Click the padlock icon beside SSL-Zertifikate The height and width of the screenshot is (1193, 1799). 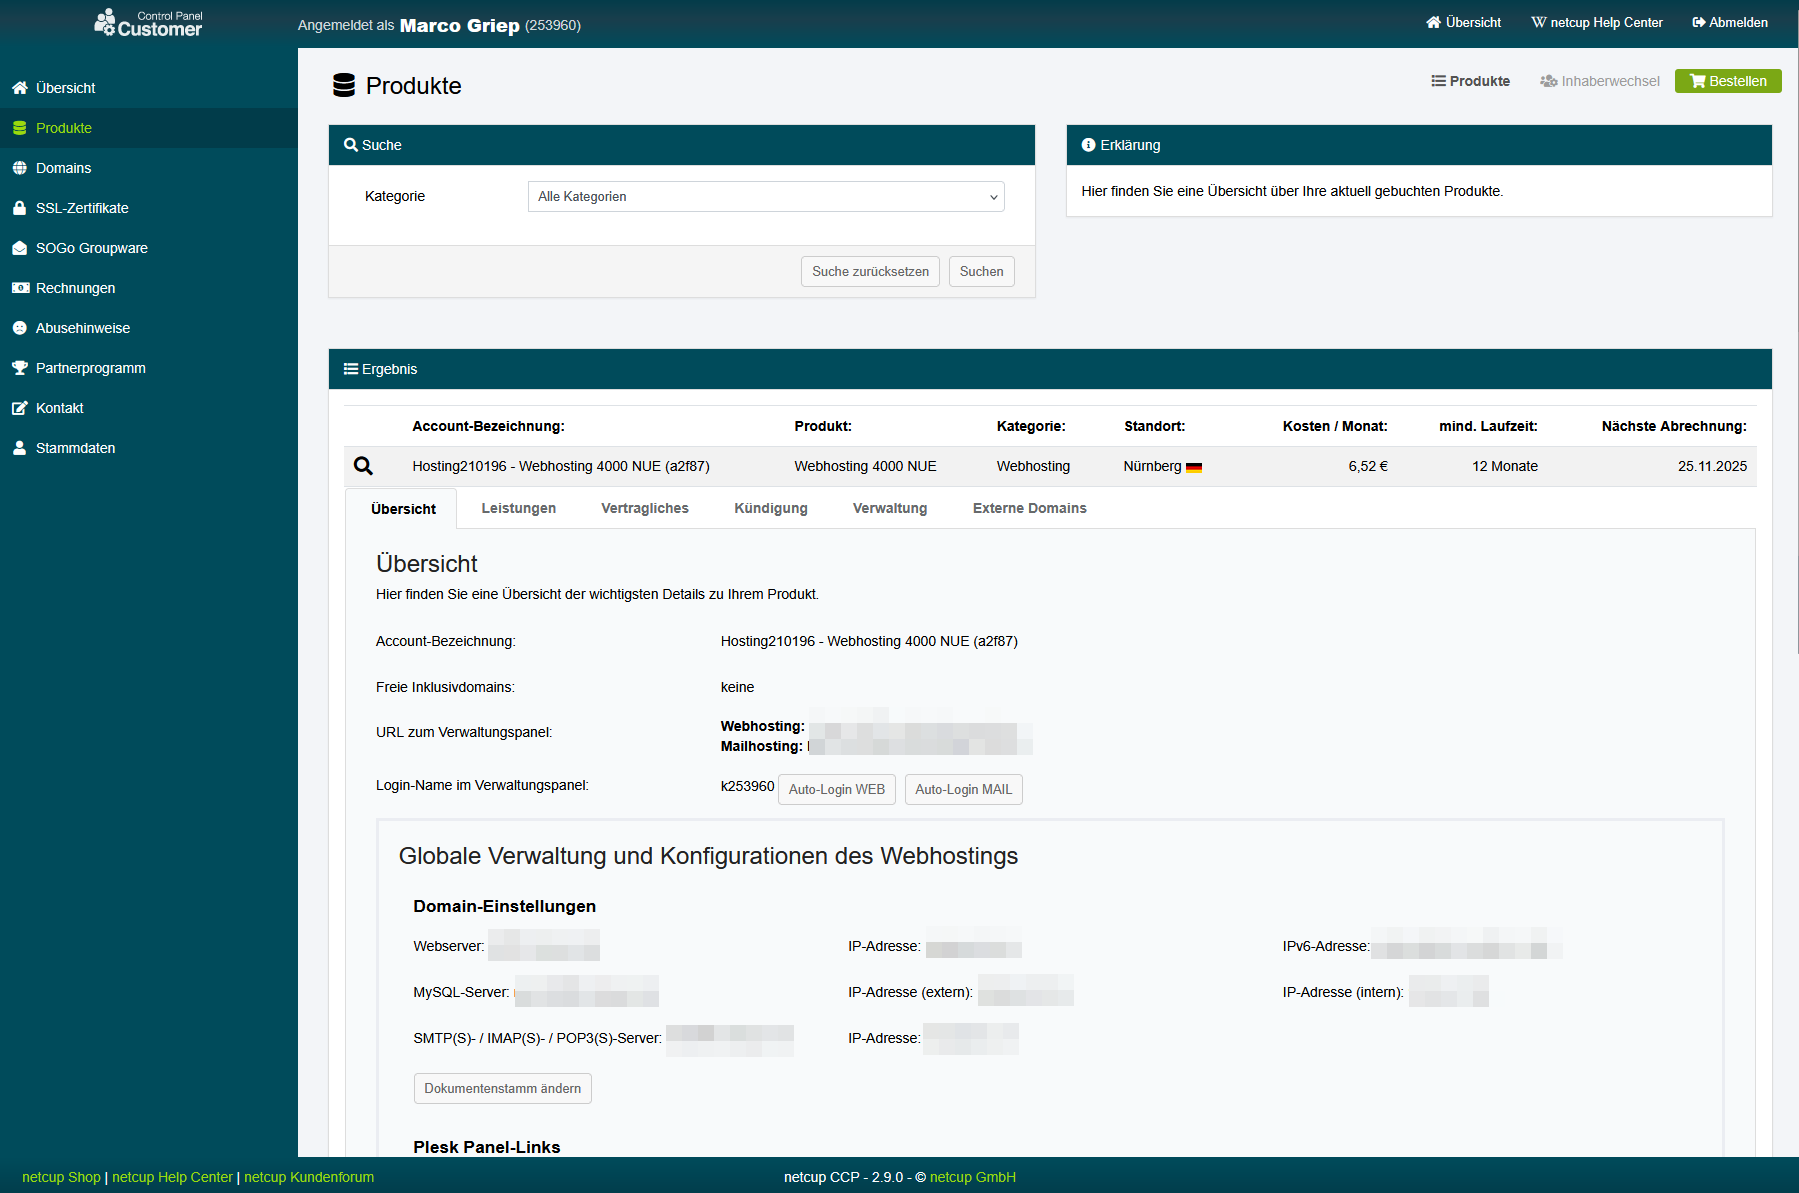point(20,208)
